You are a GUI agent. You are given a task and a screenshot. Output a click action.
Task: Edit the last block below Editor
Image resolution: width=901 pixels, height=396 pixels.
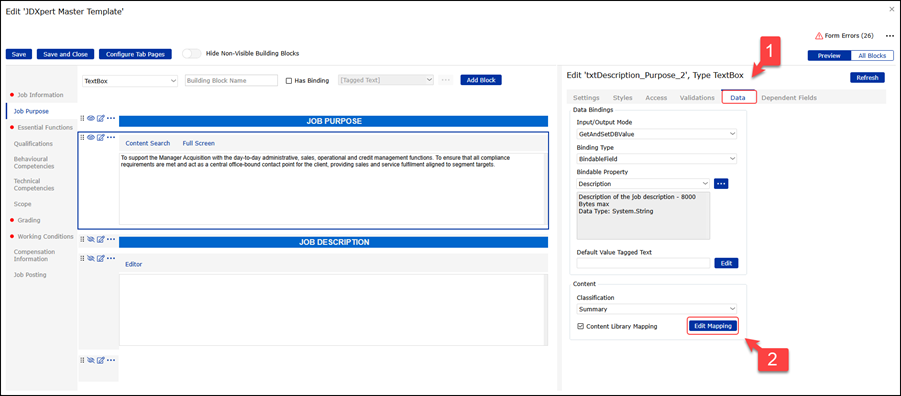[101, 360]
